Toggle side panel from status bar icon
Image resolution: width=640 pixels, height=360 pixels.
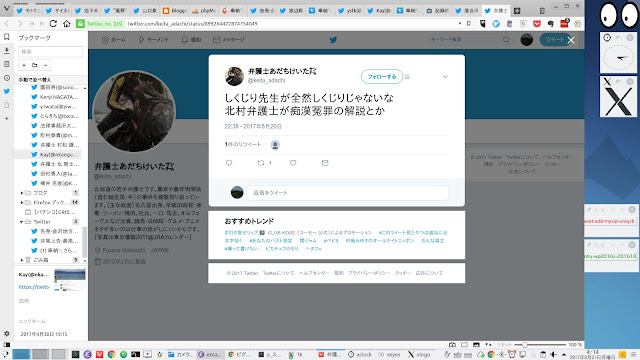click(7, 345)
